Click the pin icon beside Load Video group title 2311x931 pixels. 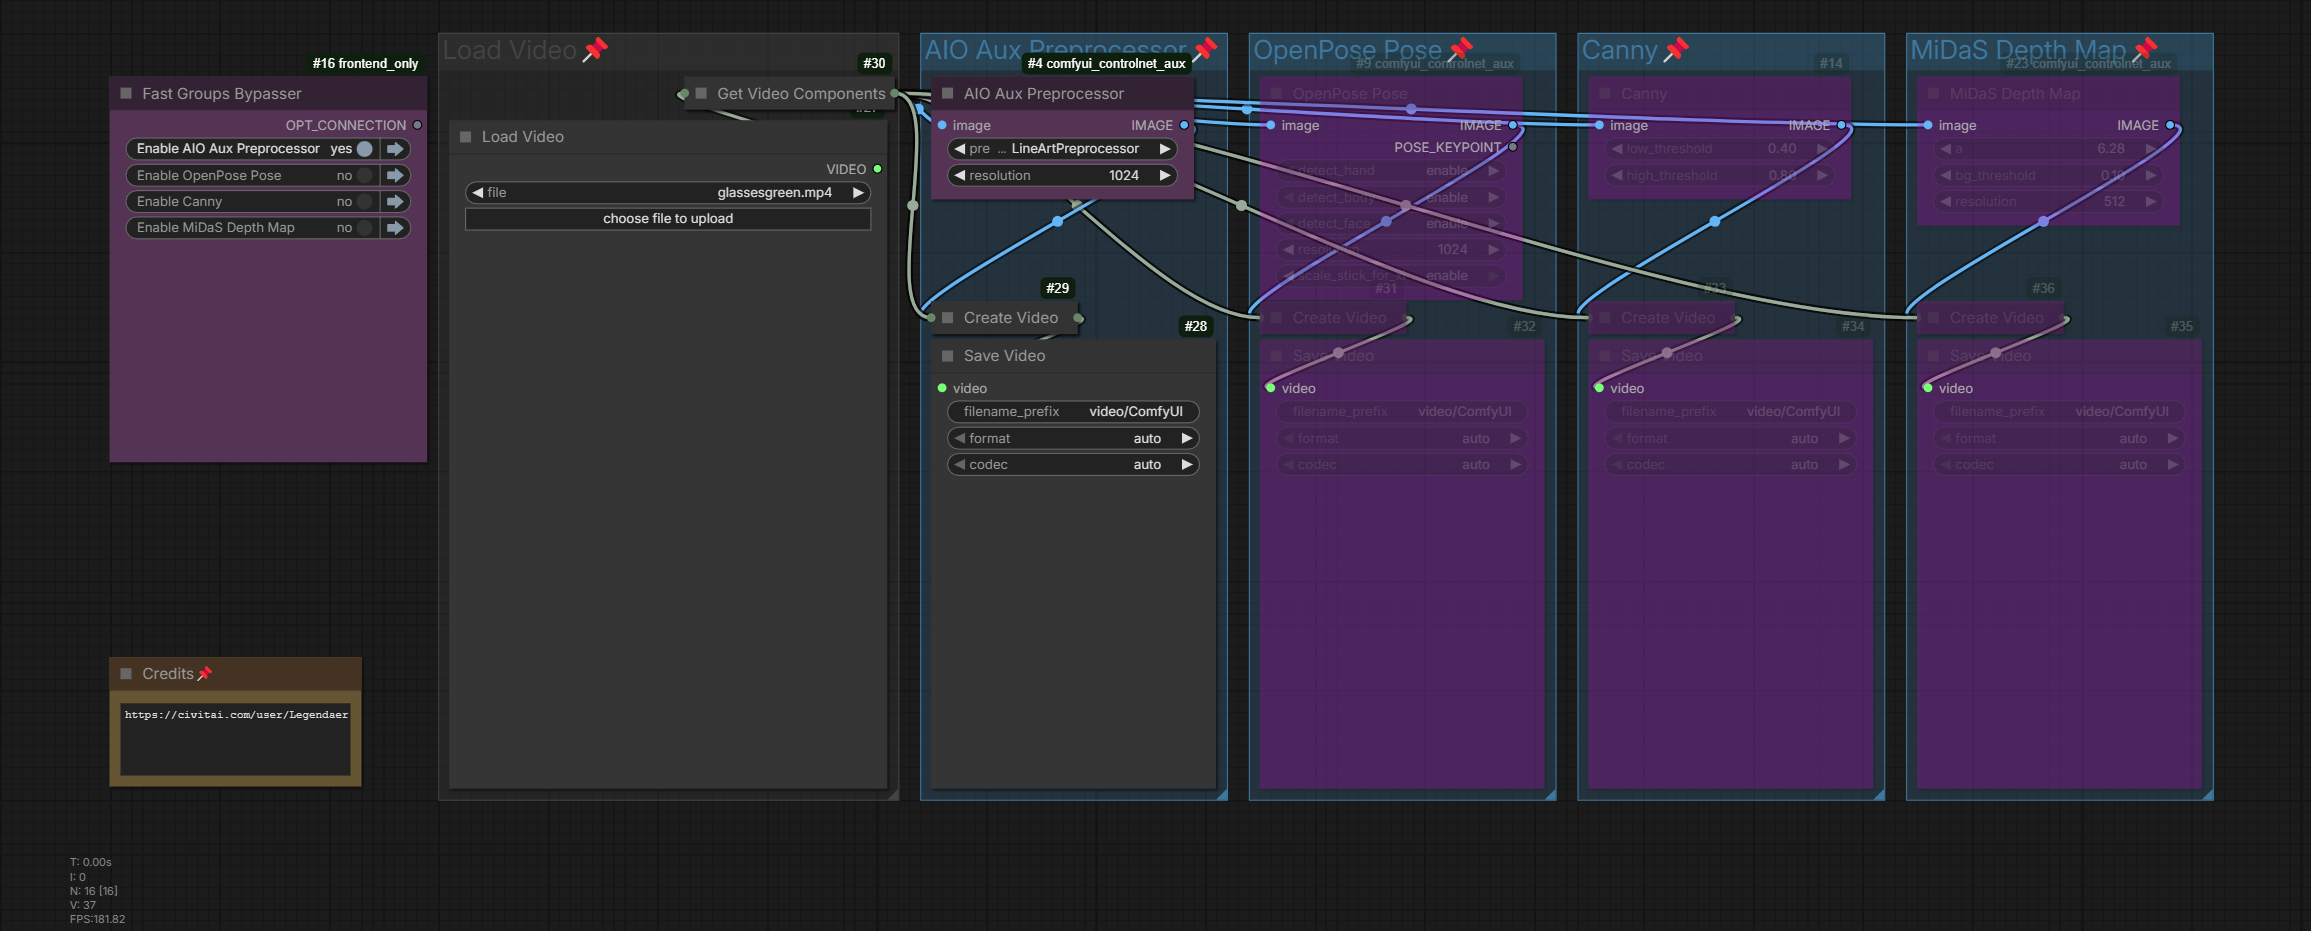point(595,49)
